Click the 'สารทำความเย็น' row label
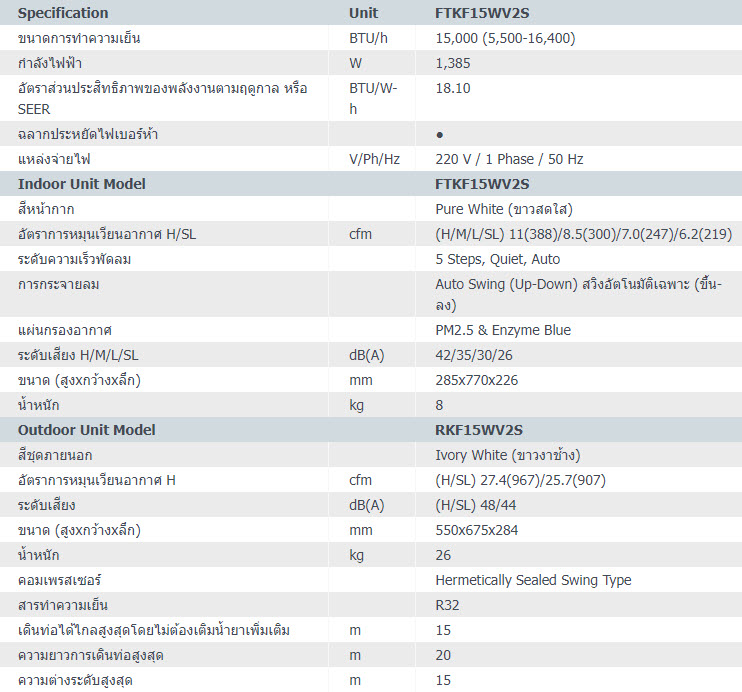The width and height of the screenshot is (742, 692). (62, 606)
